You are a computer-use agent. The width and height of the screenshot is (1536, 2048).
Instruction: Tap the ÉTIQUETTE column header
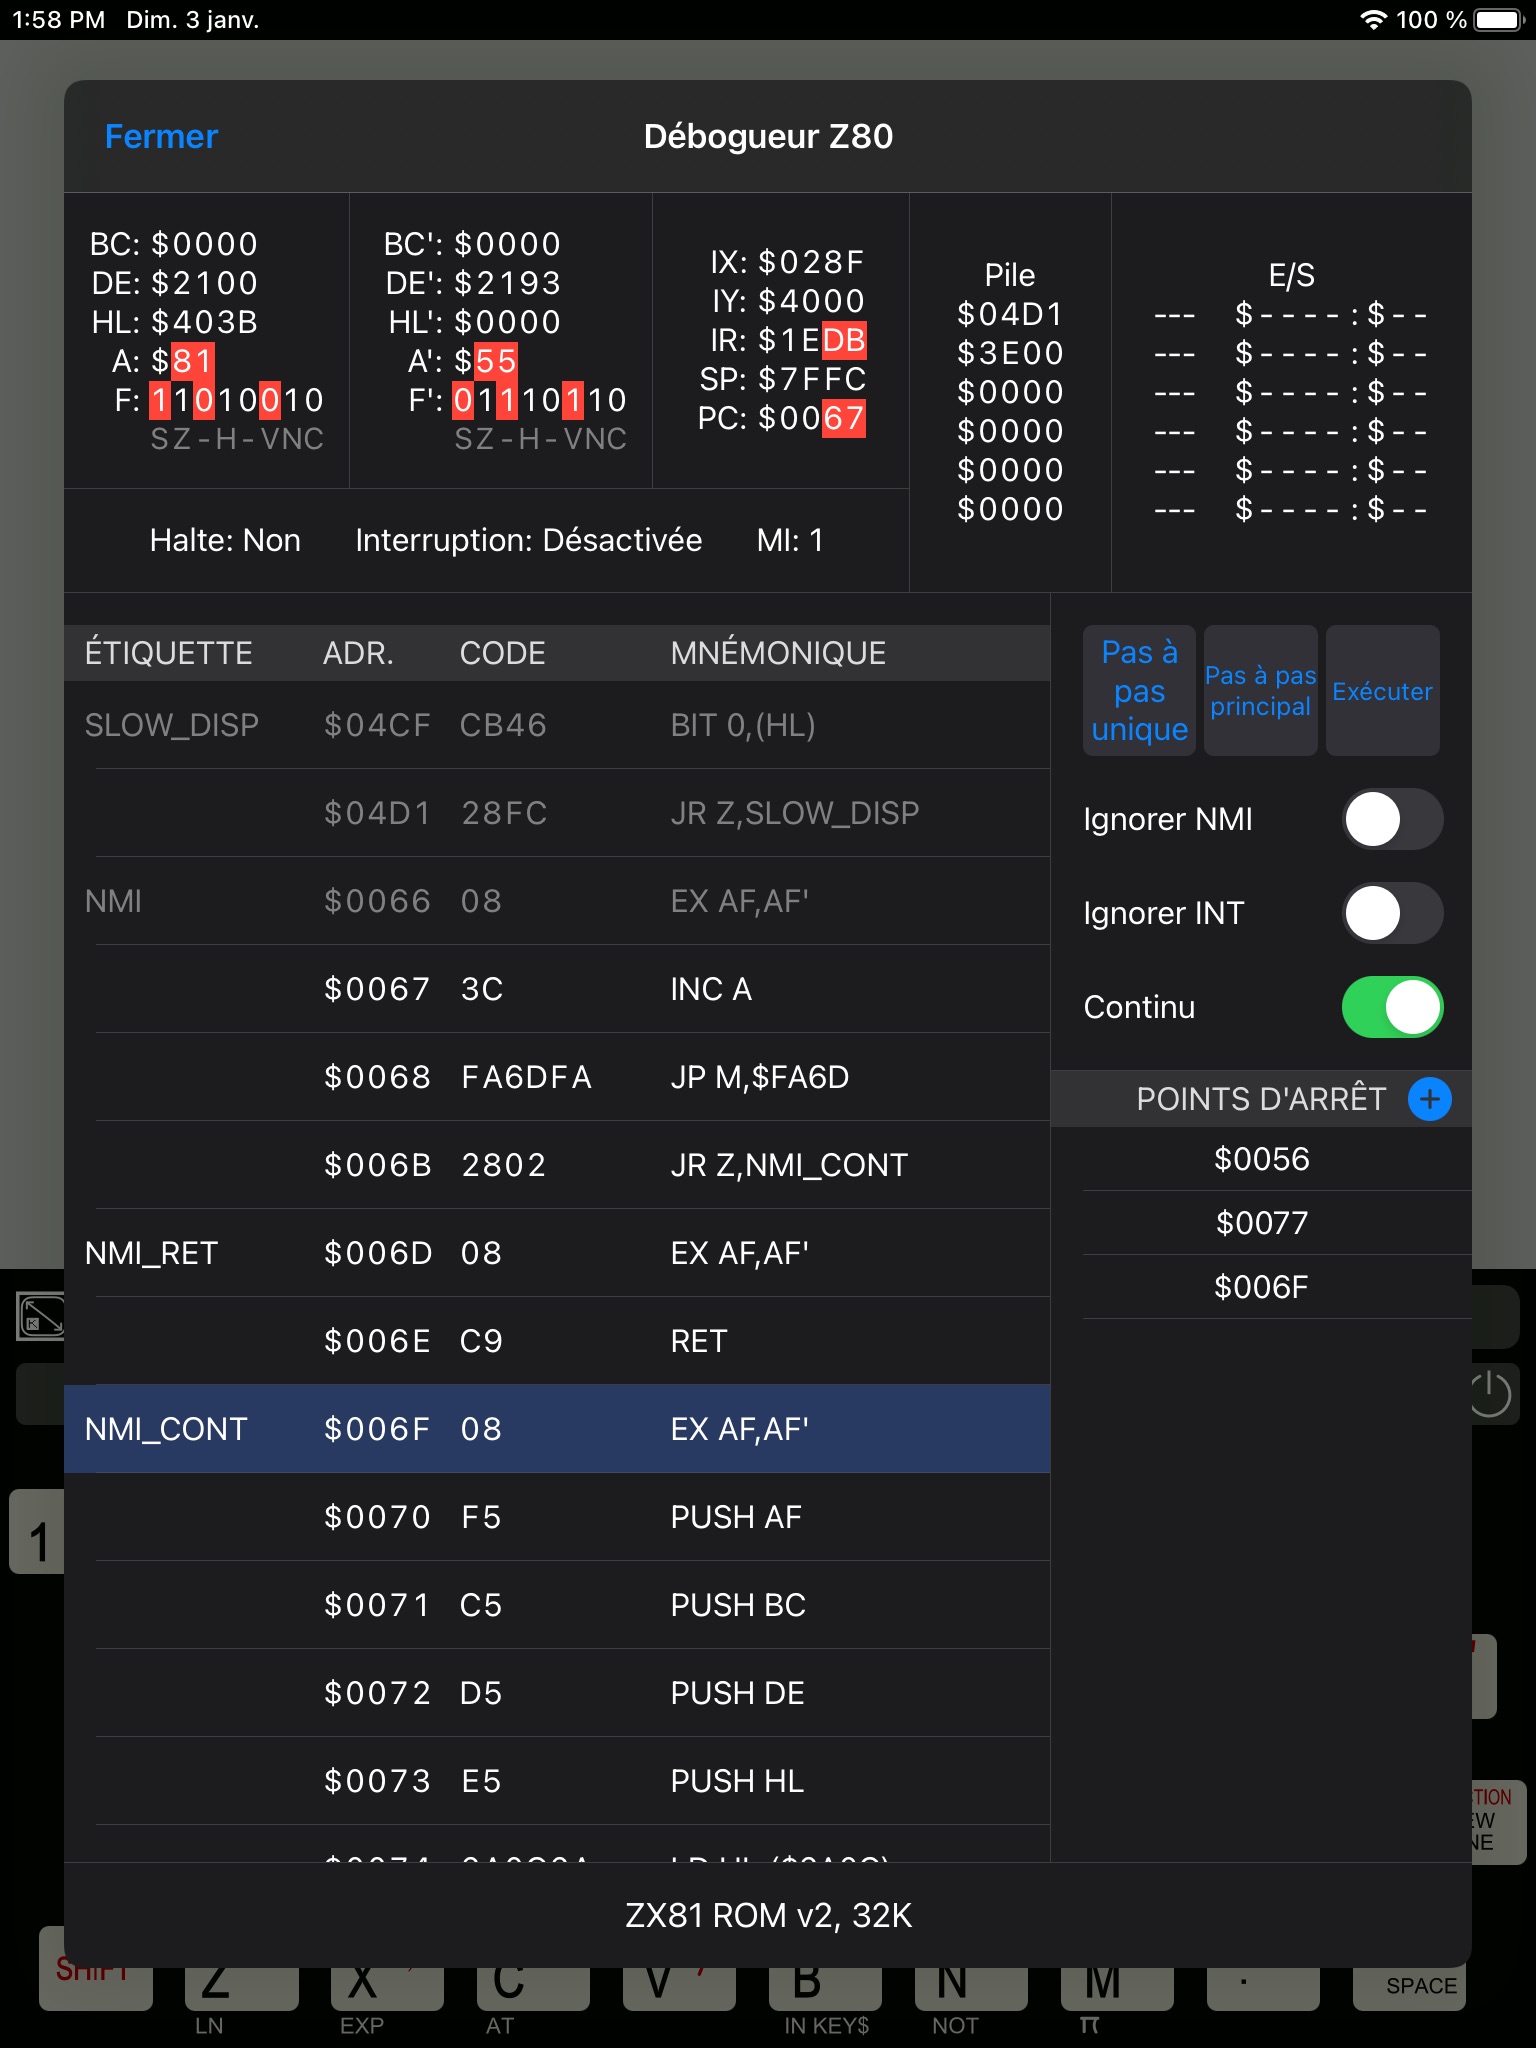coord(168,653)
